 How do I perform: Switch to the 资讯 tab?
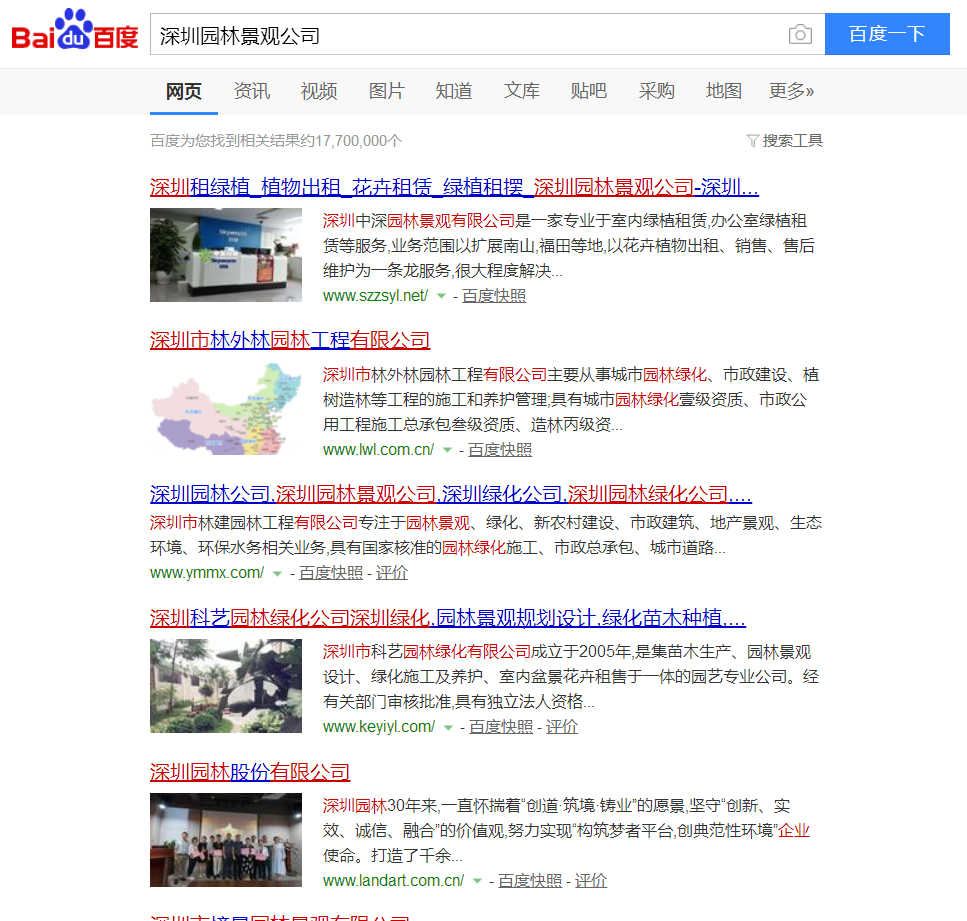tap(252, 91)
